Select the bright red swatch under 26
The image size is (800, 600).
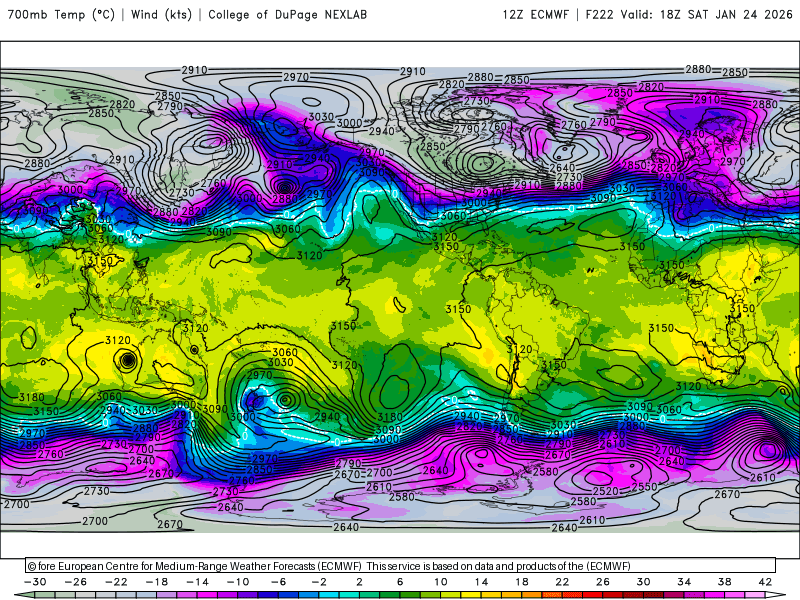(x=593, y=595)
